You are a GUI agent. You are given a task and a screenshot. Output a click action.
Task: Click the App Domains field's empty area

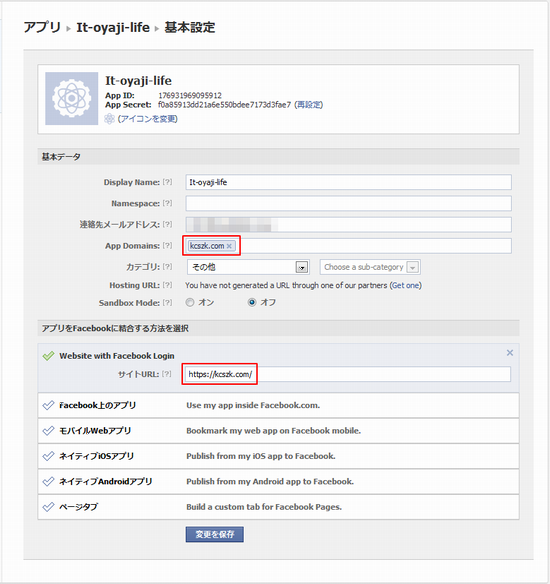pos(374,246)
